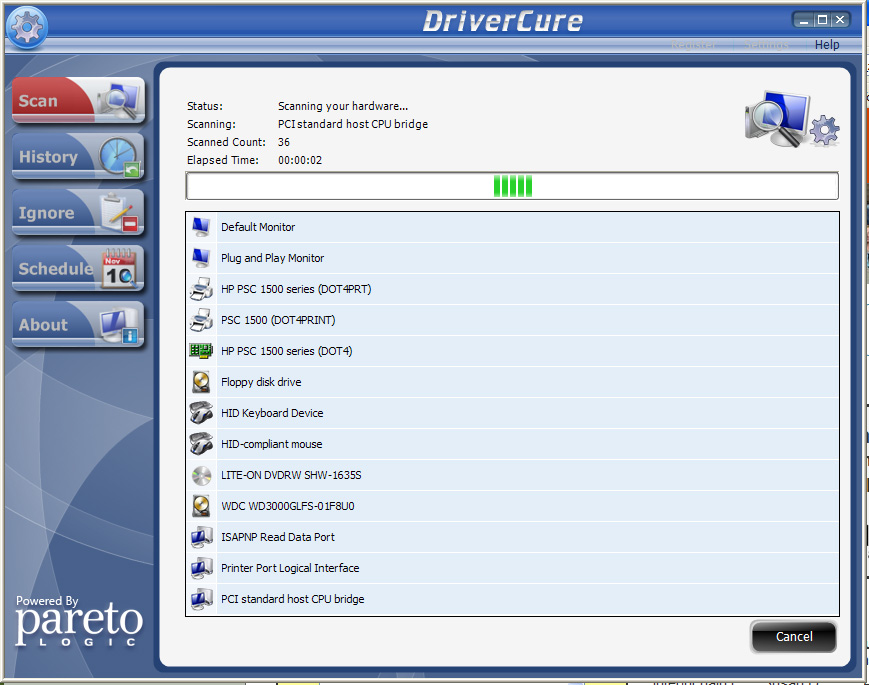
Task: Open the Scan section in sidebar
Action: click(x=78, y=100)
